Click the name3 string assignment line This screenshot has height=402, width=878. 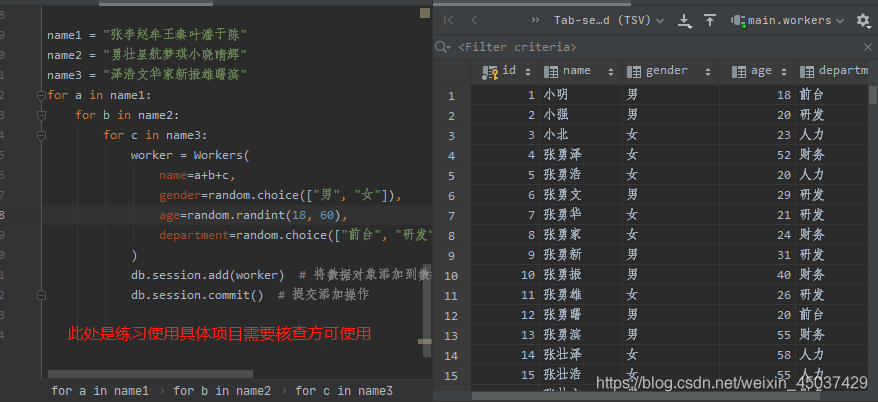coord(147,75)
